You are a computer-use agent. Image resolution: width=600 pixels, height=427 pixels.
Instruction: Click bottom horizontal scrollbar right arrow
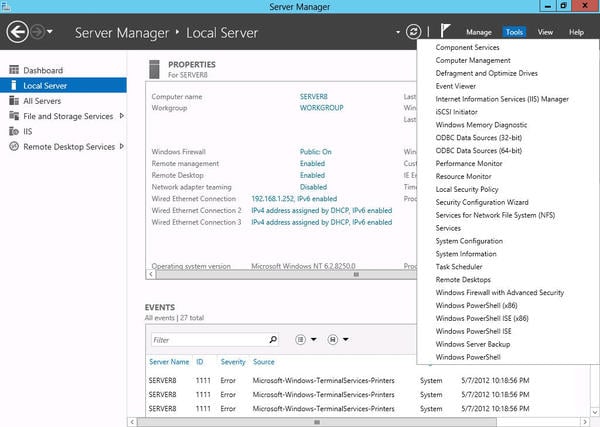pos(585,422)
